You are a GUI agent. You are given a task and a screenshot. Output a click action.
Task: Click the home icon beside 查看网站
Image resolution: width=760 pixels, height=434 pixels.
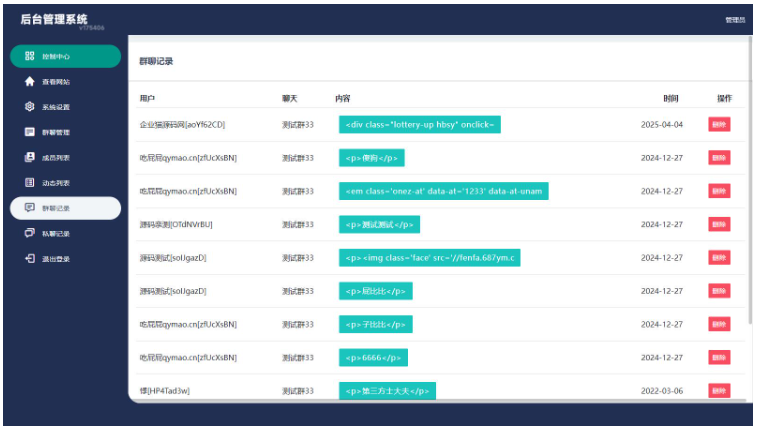30,81
